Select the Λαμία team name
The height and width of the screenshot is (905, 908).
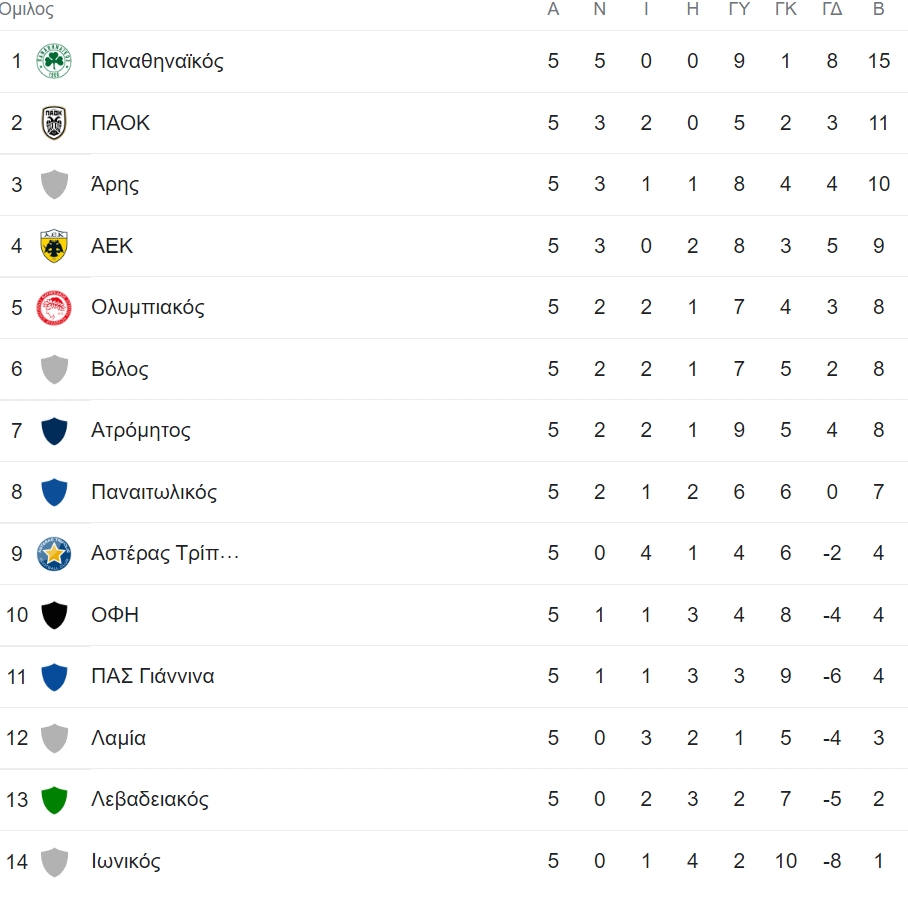118,738
